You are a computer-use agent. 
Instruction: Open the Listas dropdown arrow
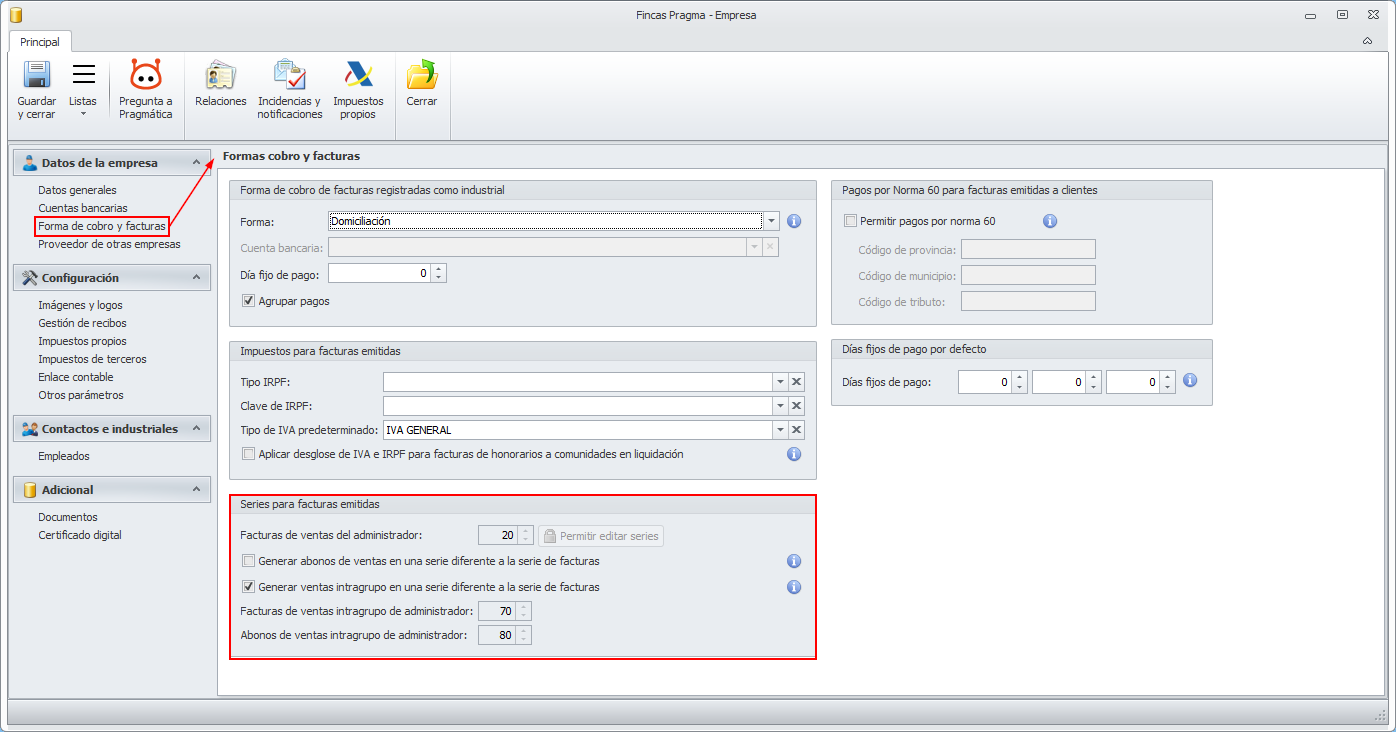coord(83,113)
